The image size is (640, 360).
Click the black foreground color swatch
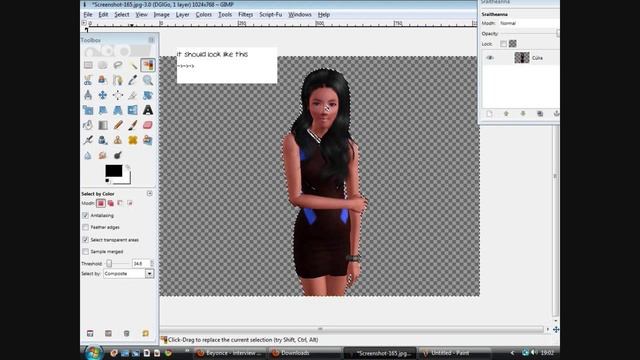tap(113, 171)
